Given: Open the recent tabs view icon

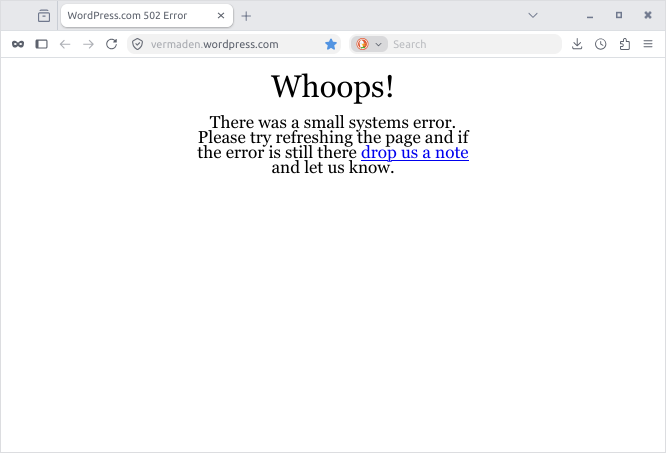Looking at the screenshot, I should pos(44,16).
